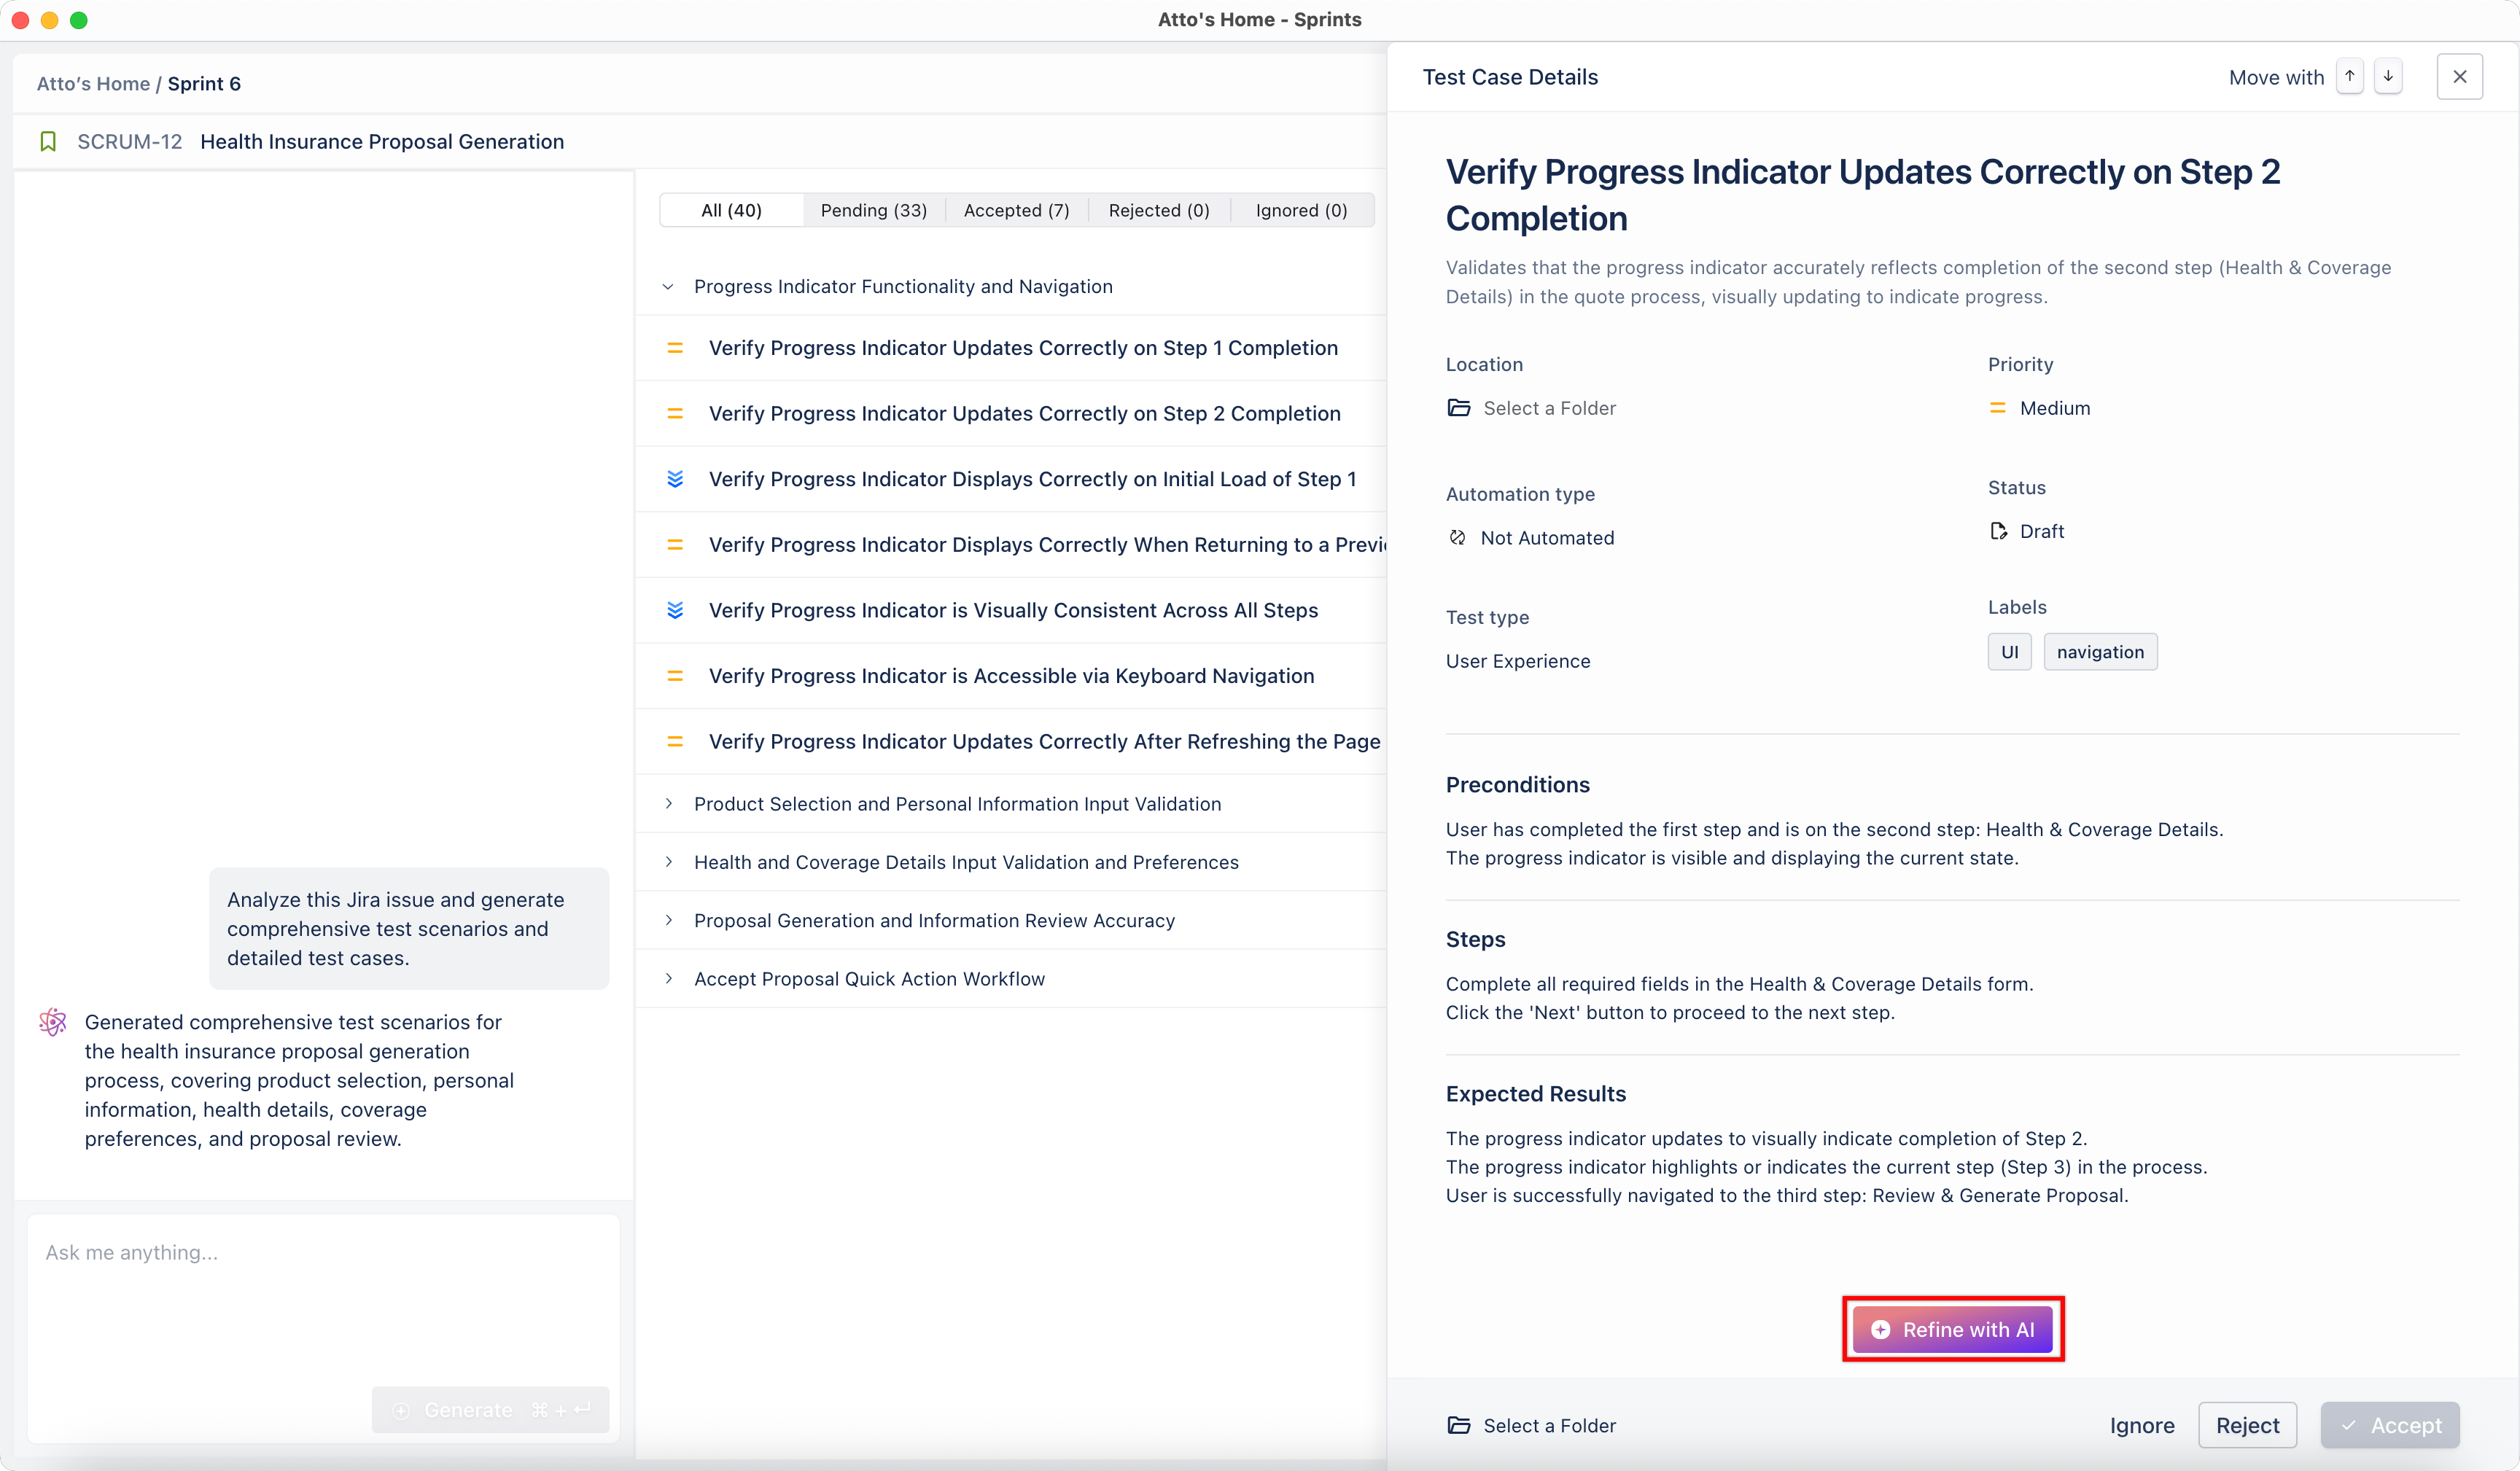Select the navigation label tag
The height and width of the screenshot is (1471, 2520).
(2100, 652)
